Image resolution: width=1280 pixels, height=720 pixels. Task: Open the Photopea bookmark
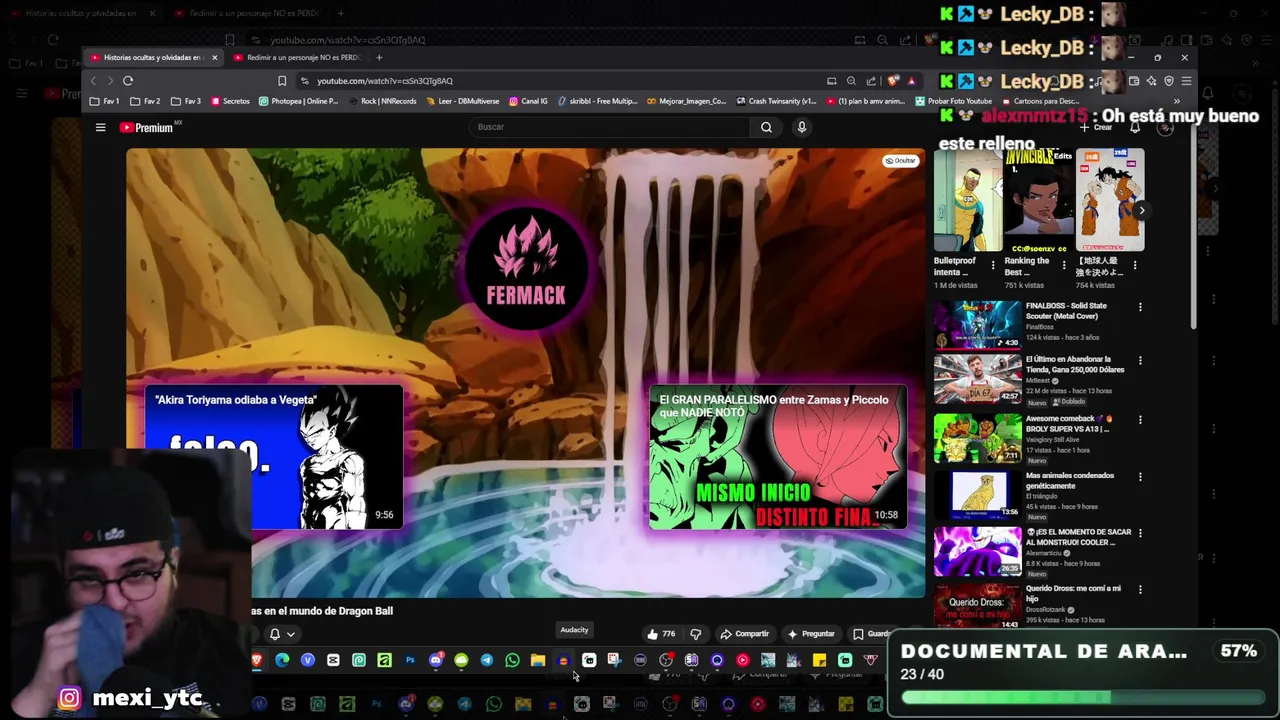tap(298, 101)
